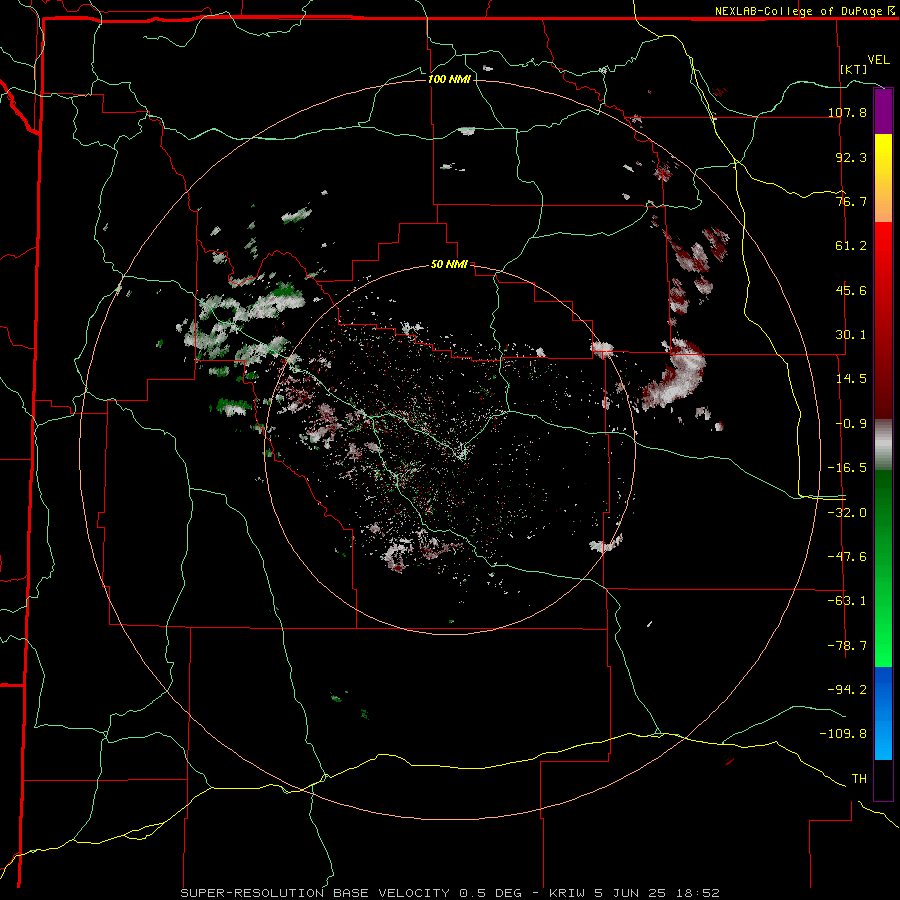Select the -78.7 scale value

[x=847, y=646]
